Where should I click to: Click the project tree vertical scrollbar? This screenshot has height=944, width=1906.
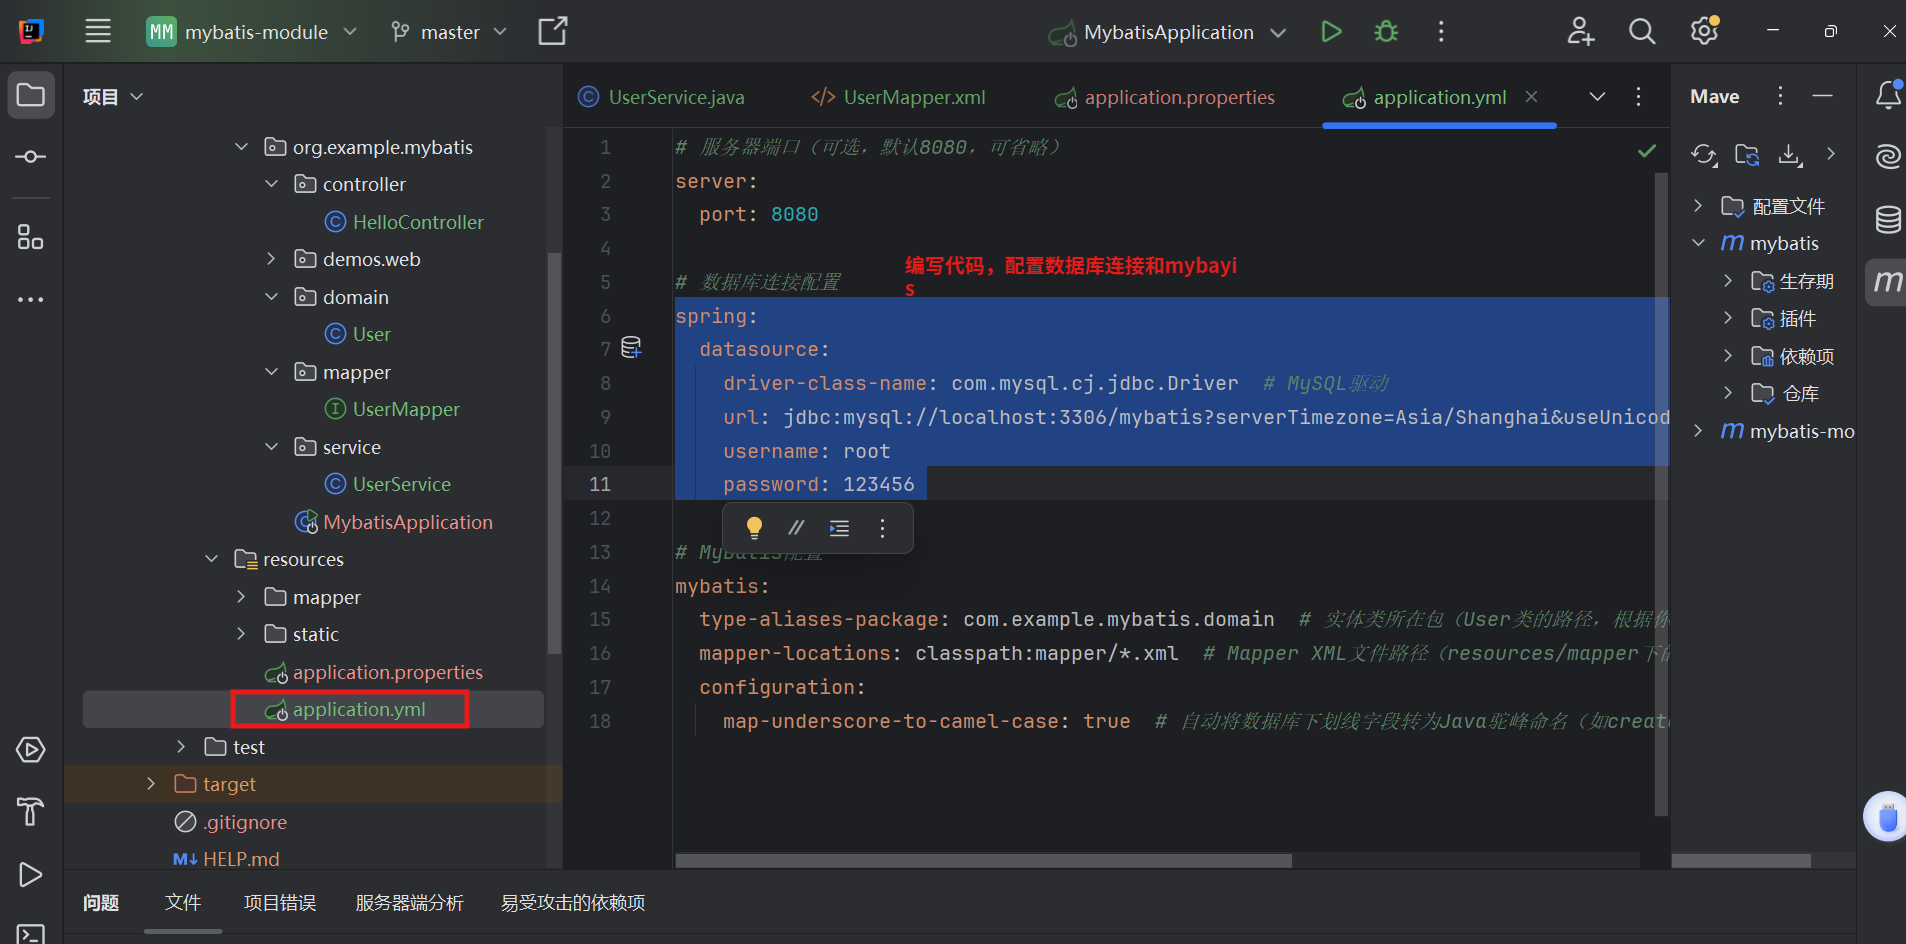pyautogui.click(x=554, y=454)
